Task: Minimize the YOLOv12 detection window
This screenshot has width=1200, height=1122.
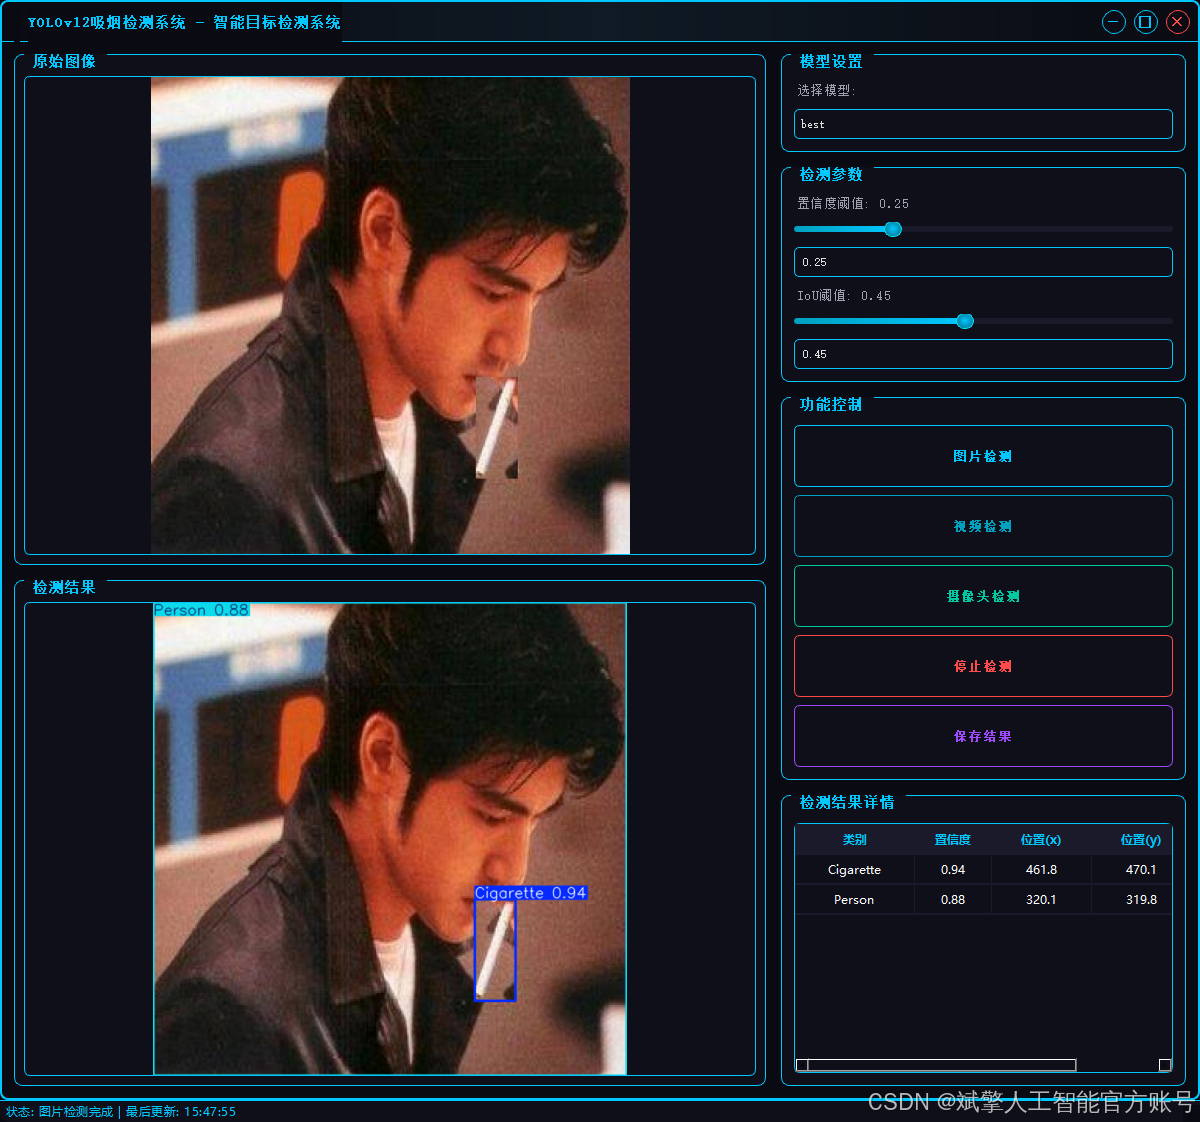Action: click(x=1114, y=22)
